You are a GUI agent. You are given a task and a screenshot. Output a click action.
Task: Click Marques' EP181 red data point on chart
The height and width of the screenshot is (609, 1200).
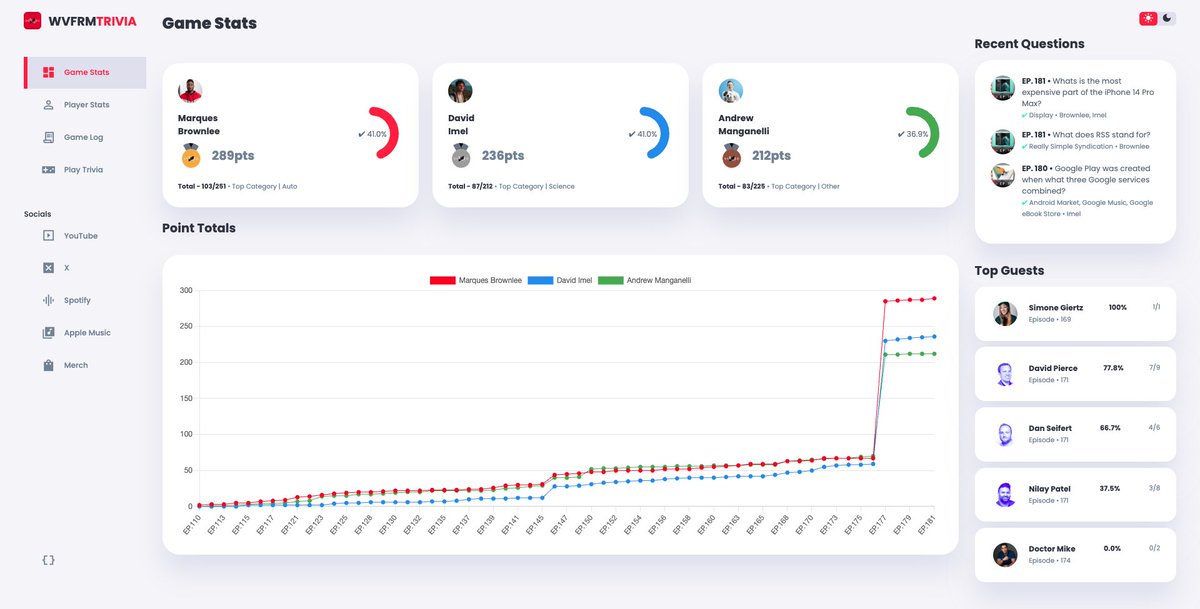tap(935, 298)
